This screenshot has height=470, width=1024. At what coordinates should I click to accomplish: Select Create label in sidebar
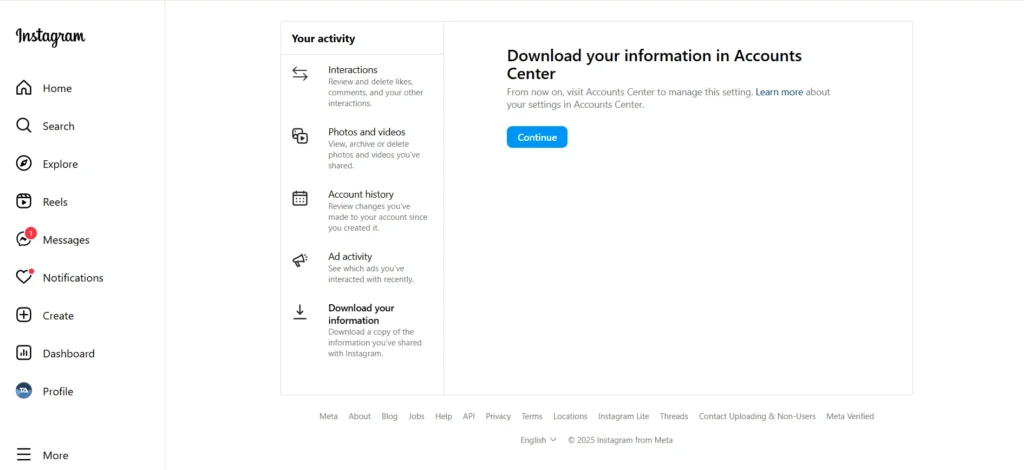coord(57,315)
